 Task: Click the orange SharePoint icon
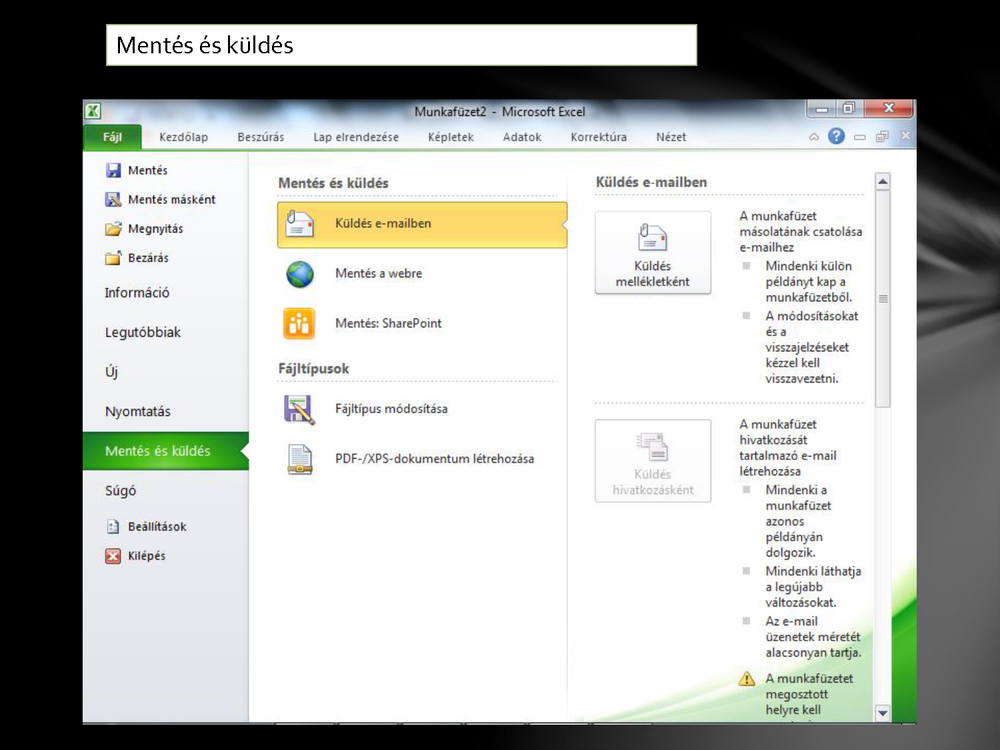299,323
